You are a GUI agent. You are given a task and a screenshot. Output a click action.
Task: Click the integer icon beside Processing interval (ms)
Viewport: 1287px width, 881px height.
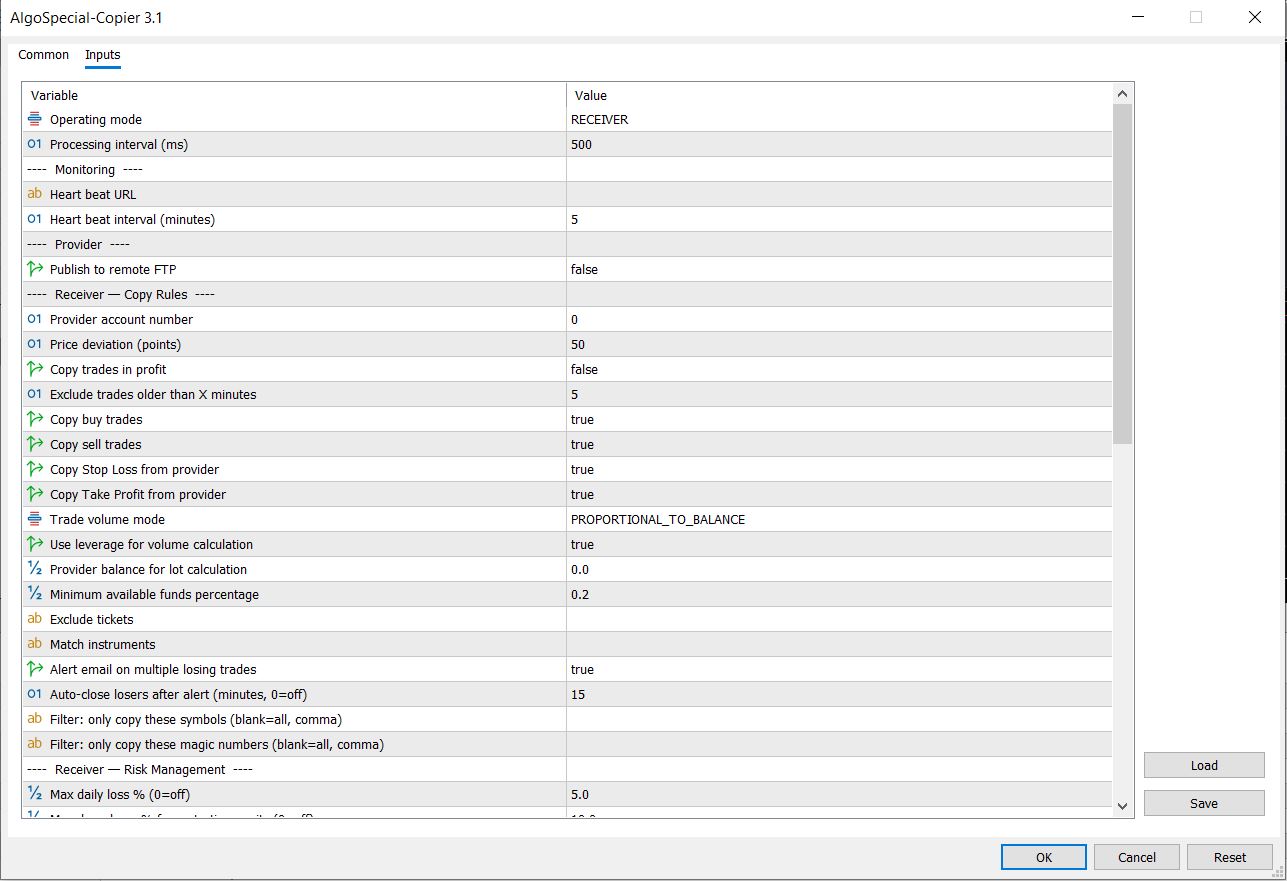coord(35,144)
